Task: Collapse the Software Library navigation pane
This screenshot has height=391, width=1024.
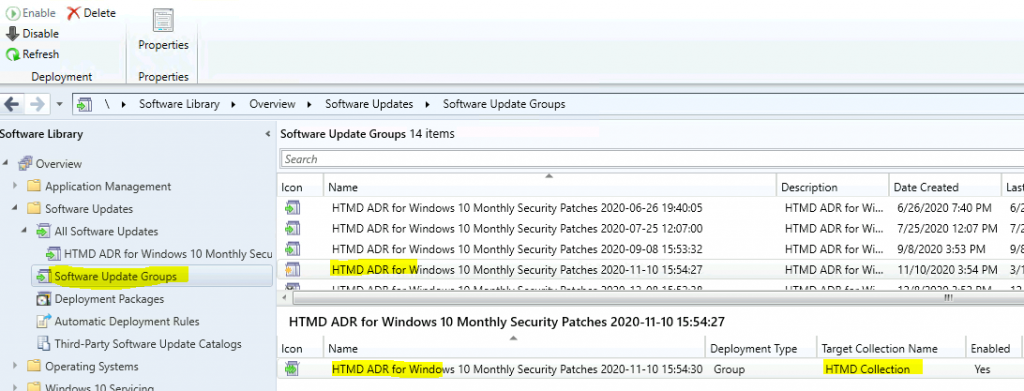Action: pos(267,134)
